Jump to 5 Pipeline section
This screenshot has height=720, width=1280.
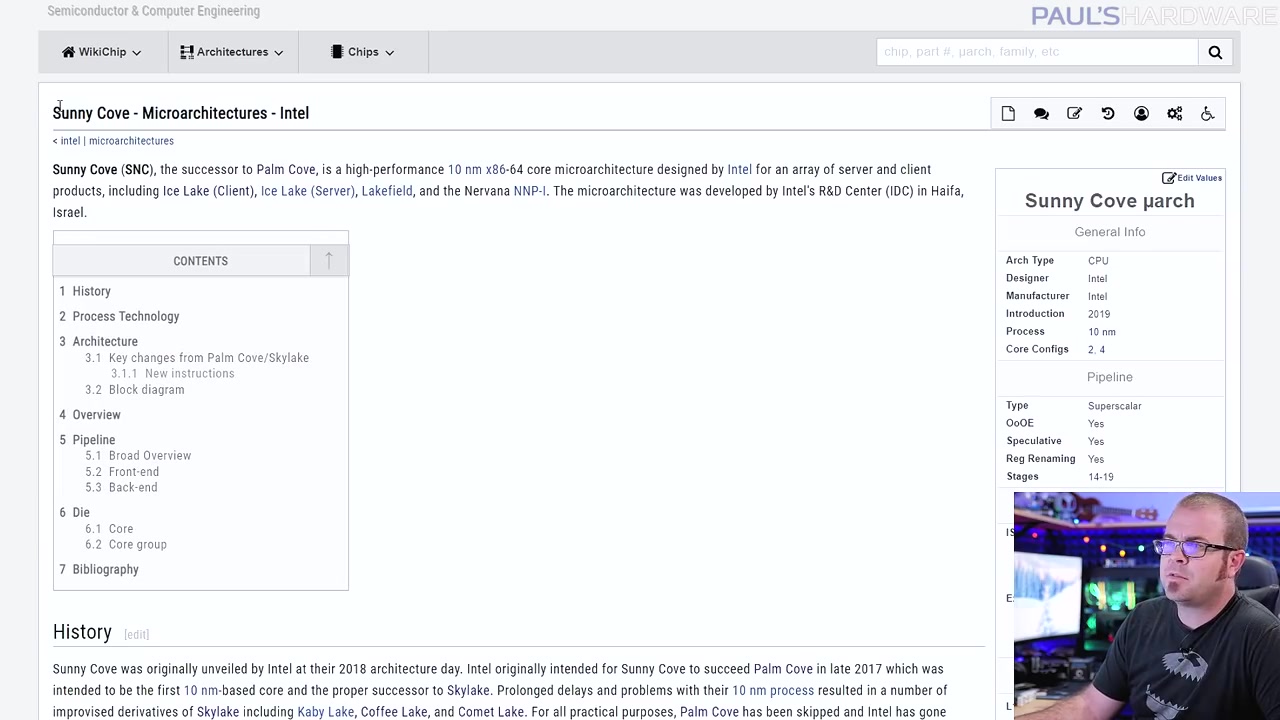[87, 439]
